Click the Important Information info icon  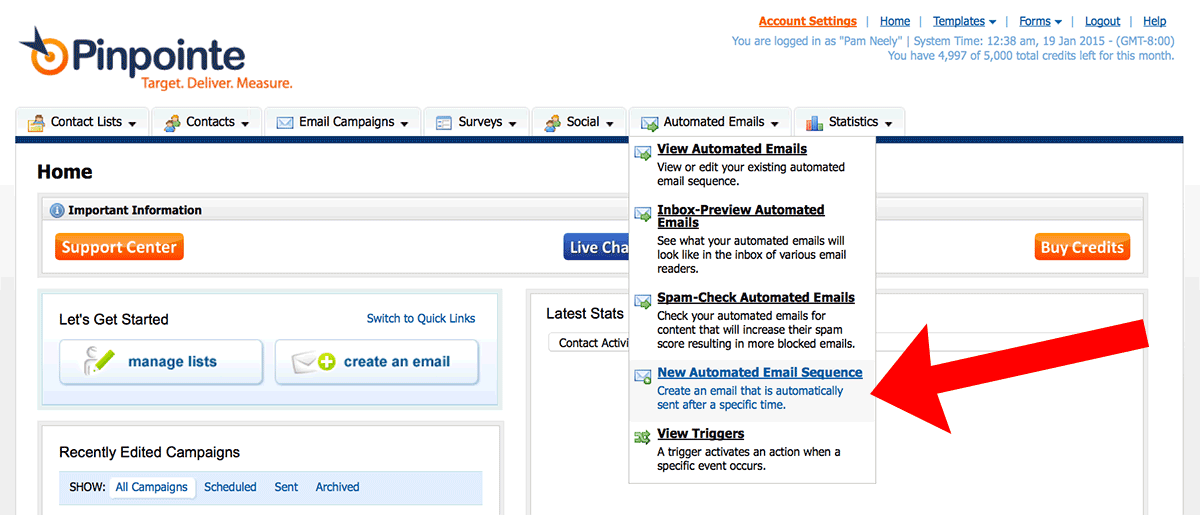[x=57, y=211]
